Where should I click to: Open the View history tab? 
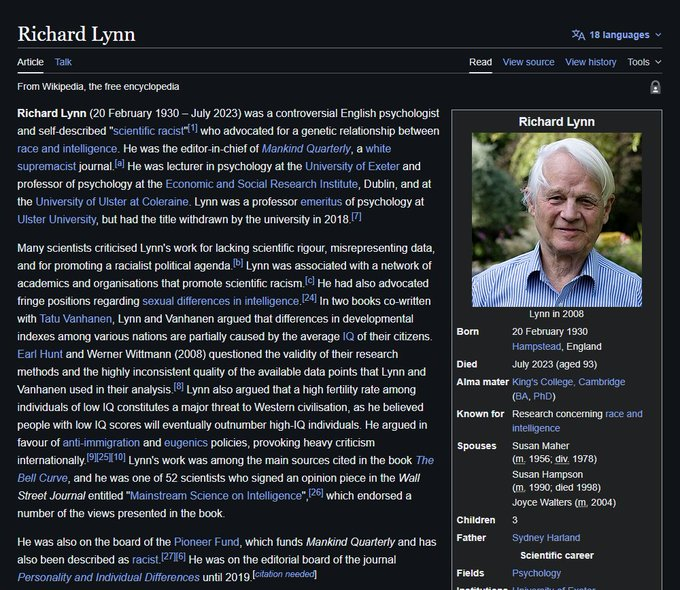point(591,62)
